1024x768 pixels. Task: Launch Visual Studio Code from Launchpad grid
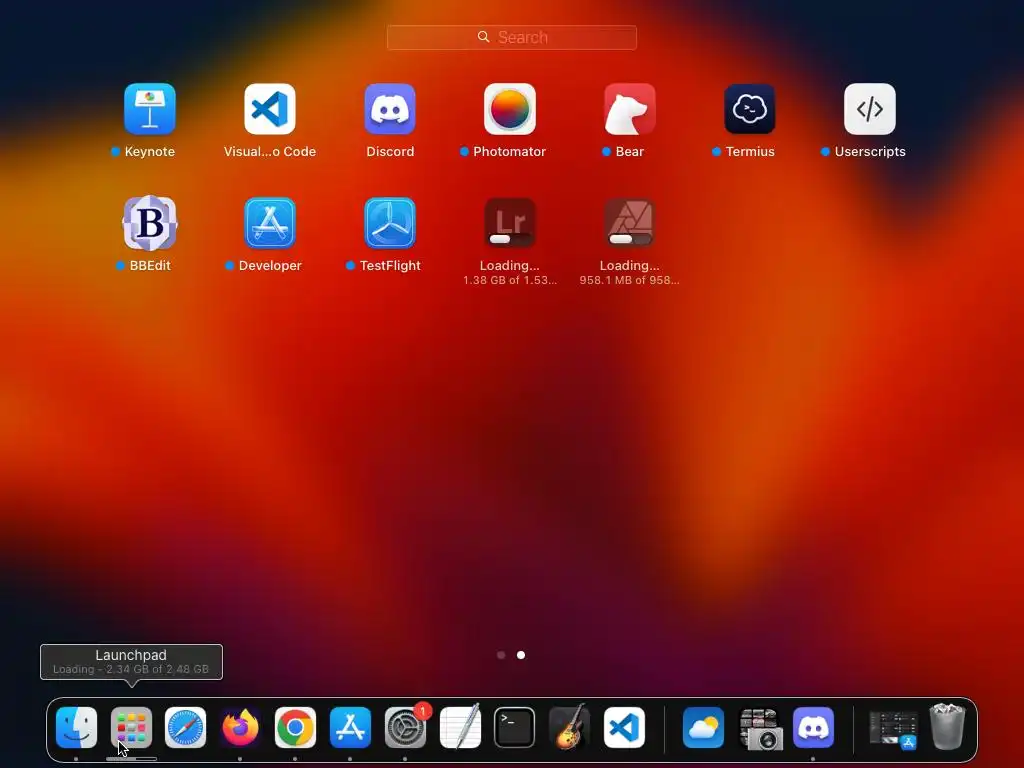tap(270, 109)
